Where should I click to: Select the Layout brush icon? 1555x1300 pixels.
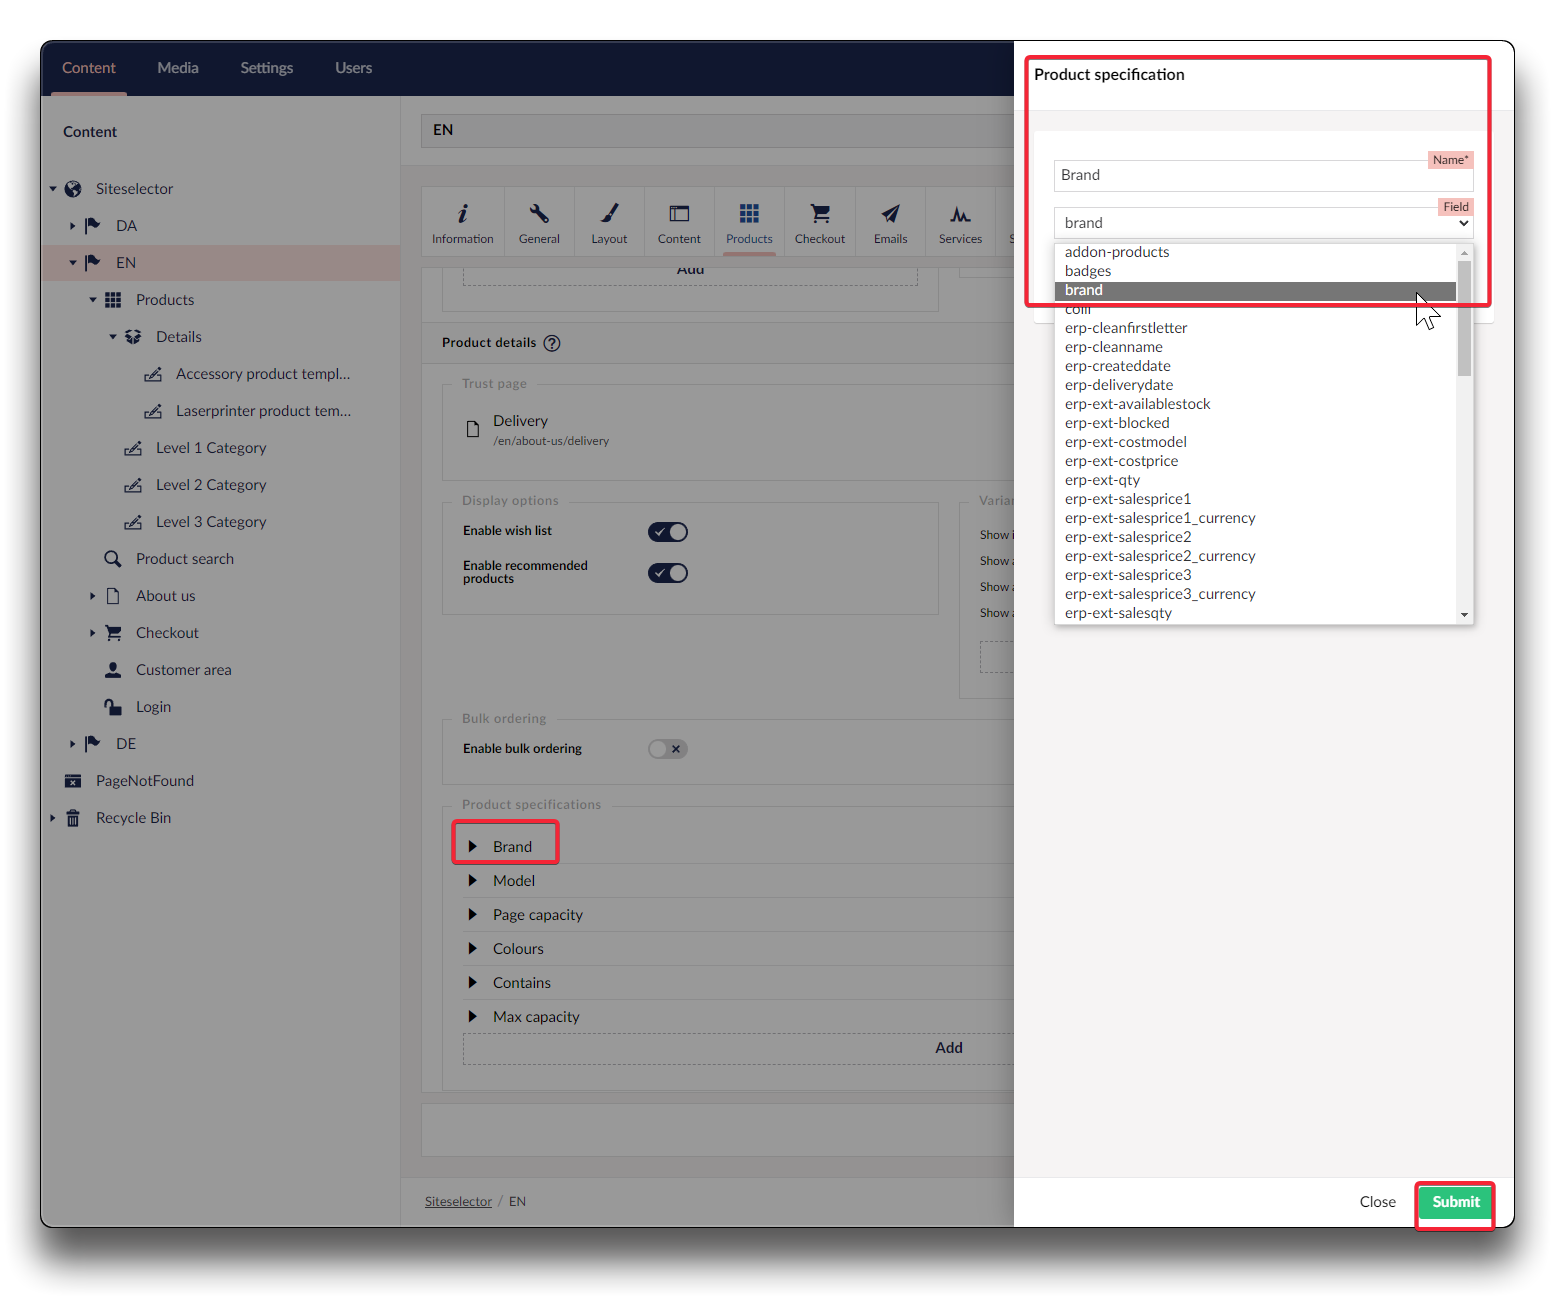coord(609,214)
